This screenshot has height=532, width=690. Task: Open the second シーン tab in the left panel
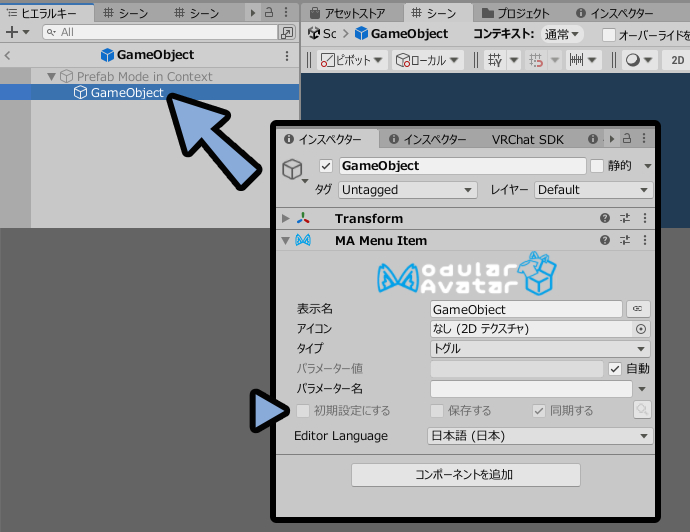(197, 13)
